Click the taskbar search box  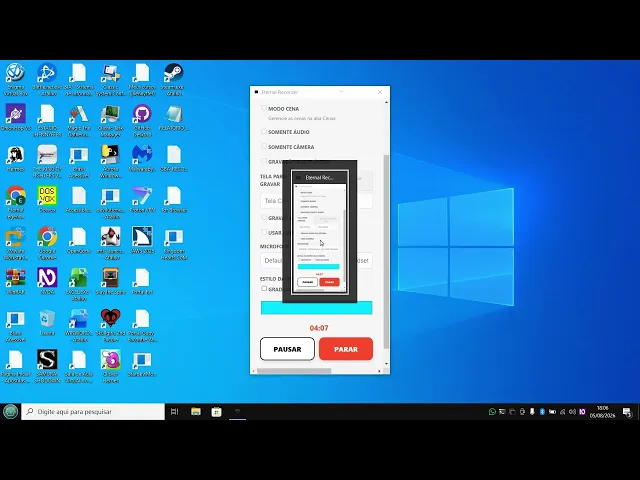pyautogui.click(x=93, y=411)
